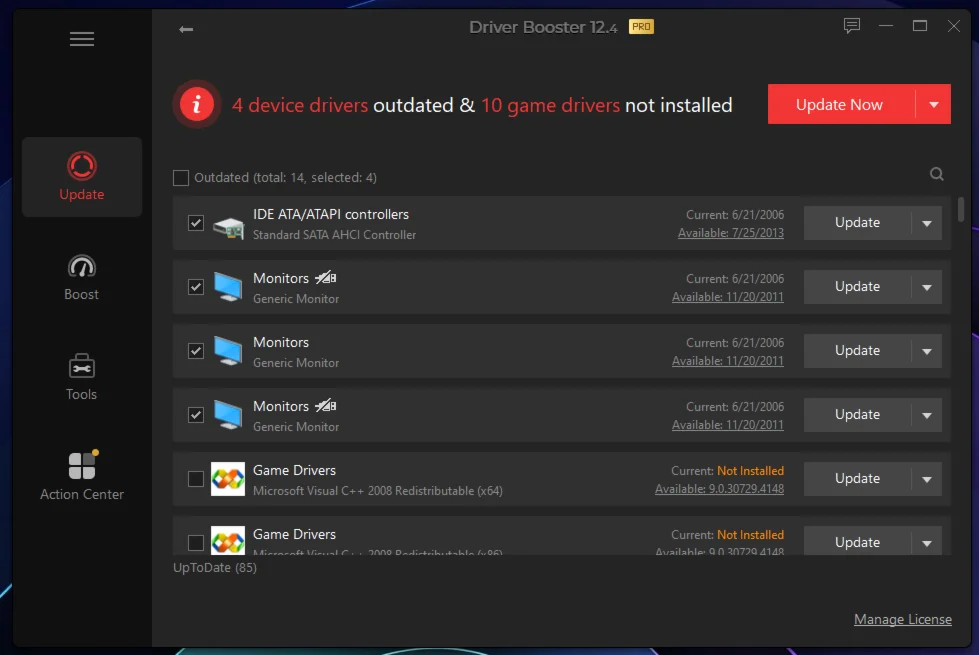Screen dimensions: 979x655
Task: Open the Manage License link
Action: point(902,619)
